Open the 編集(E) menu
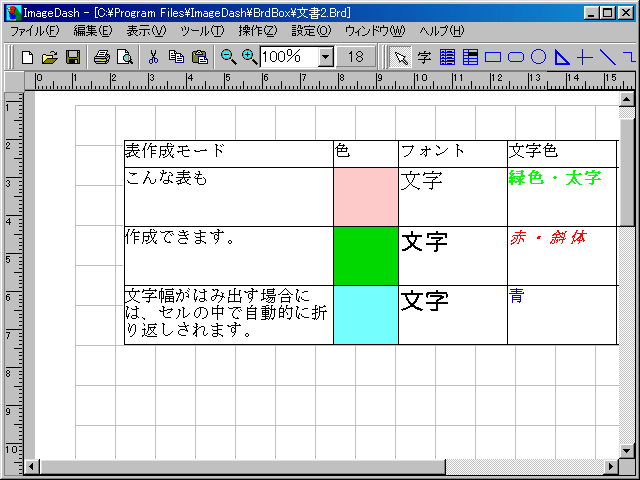Viewport: 640px width, 480px height. point(93,31)
